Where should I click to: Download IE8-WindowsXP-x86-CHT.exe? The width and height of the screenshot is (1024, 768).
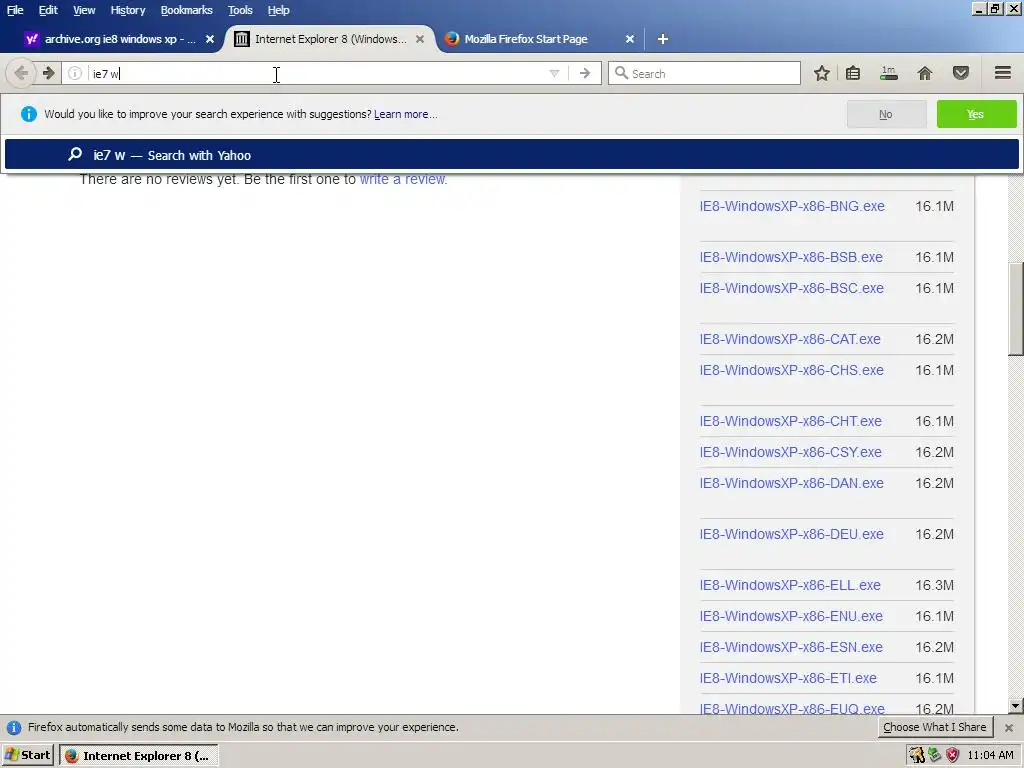click(x=790, y=421)
